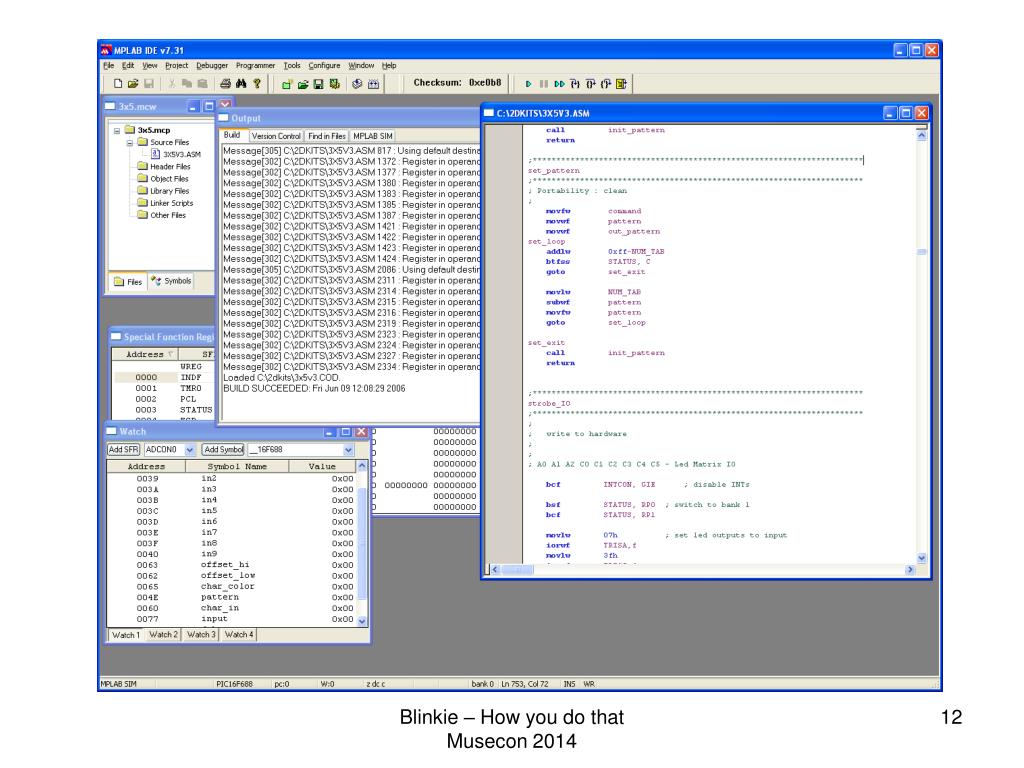Select the Files tab in project window

(x=128, y=281)
